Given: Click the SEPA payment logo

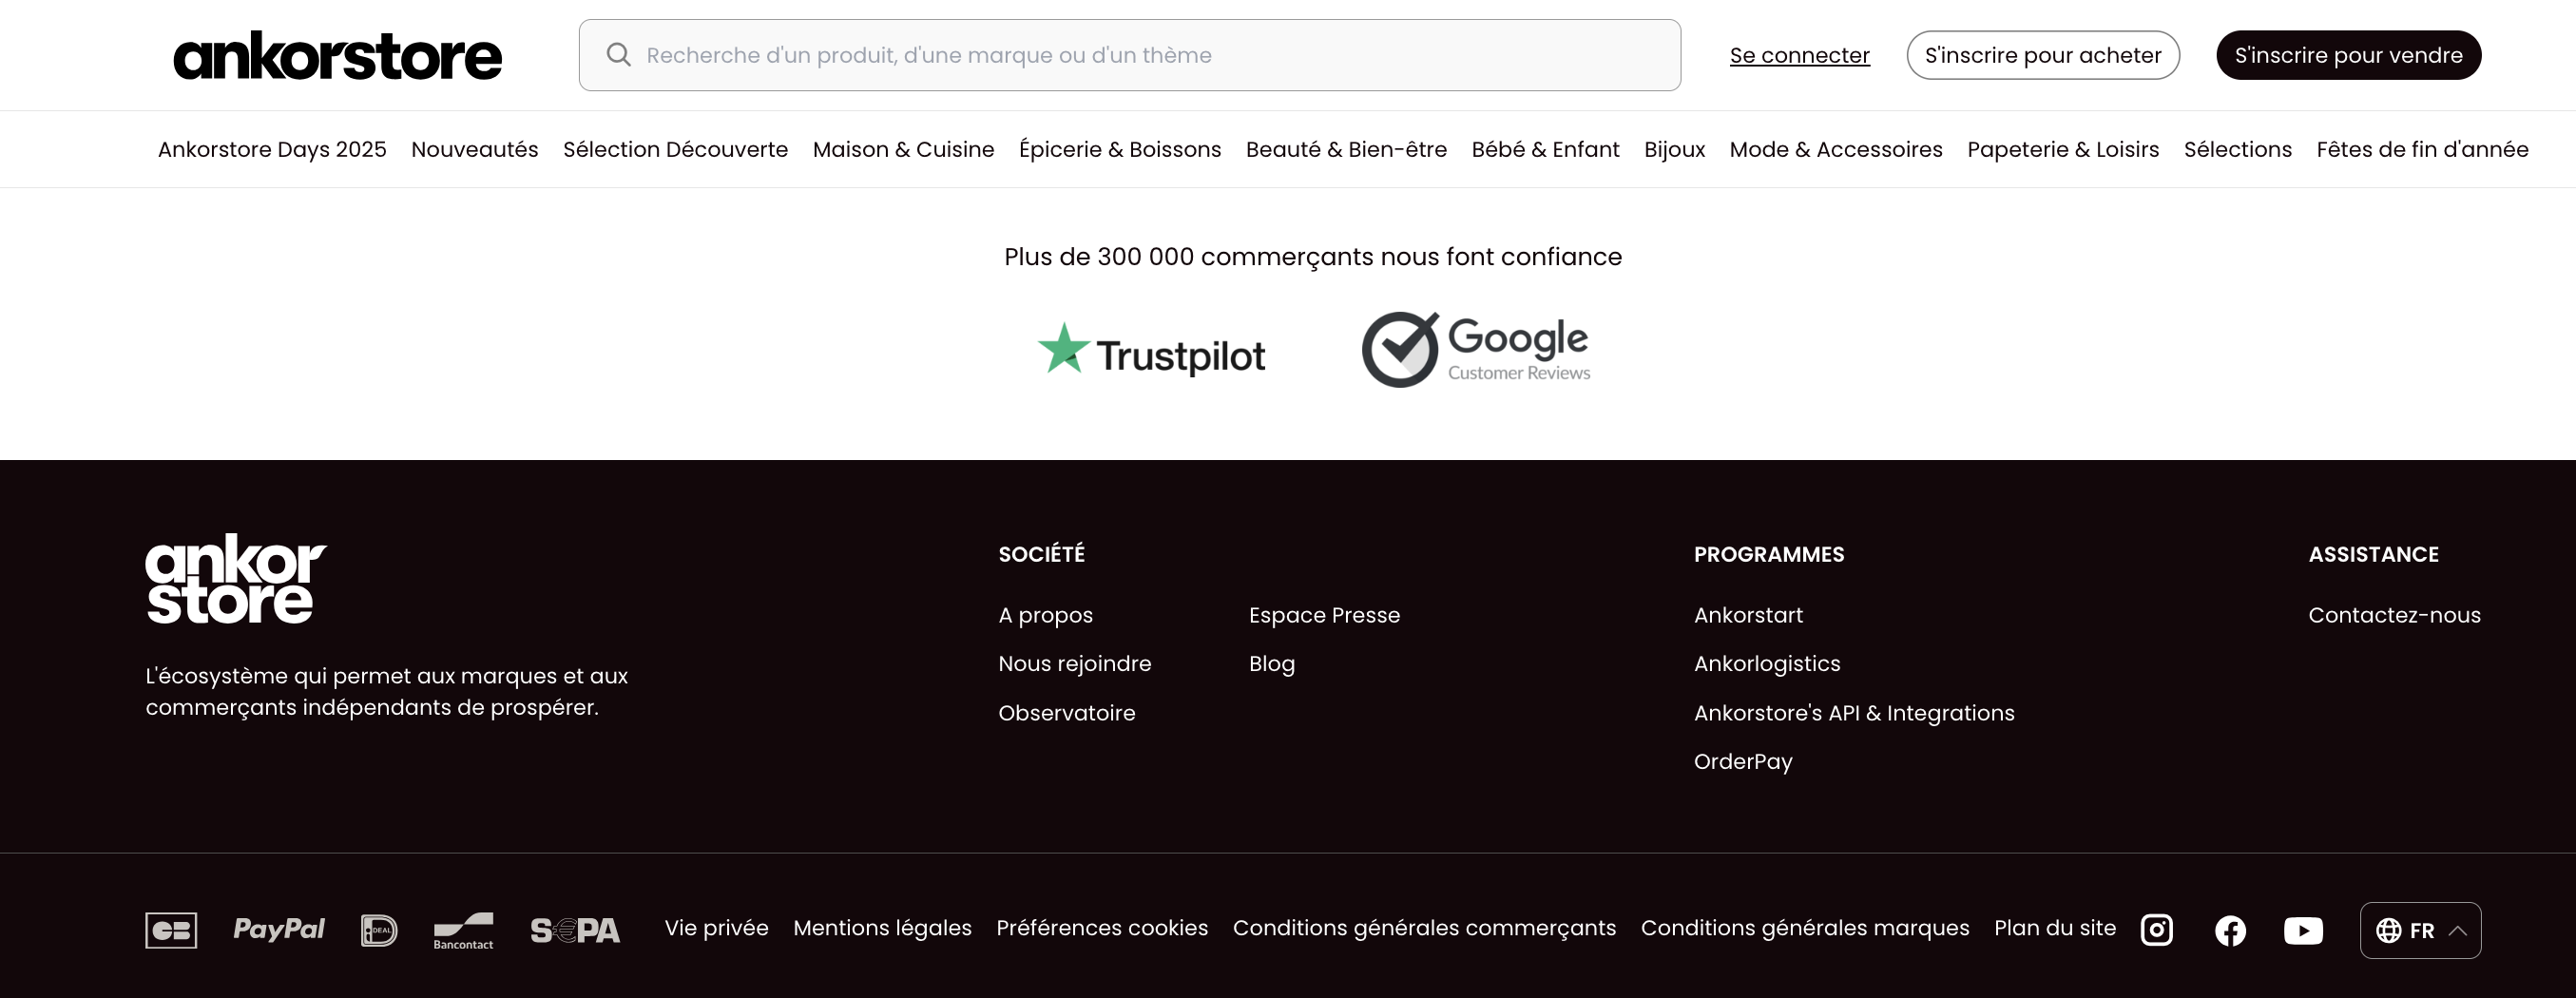Looking at the screenshot, I should [575, 931].
